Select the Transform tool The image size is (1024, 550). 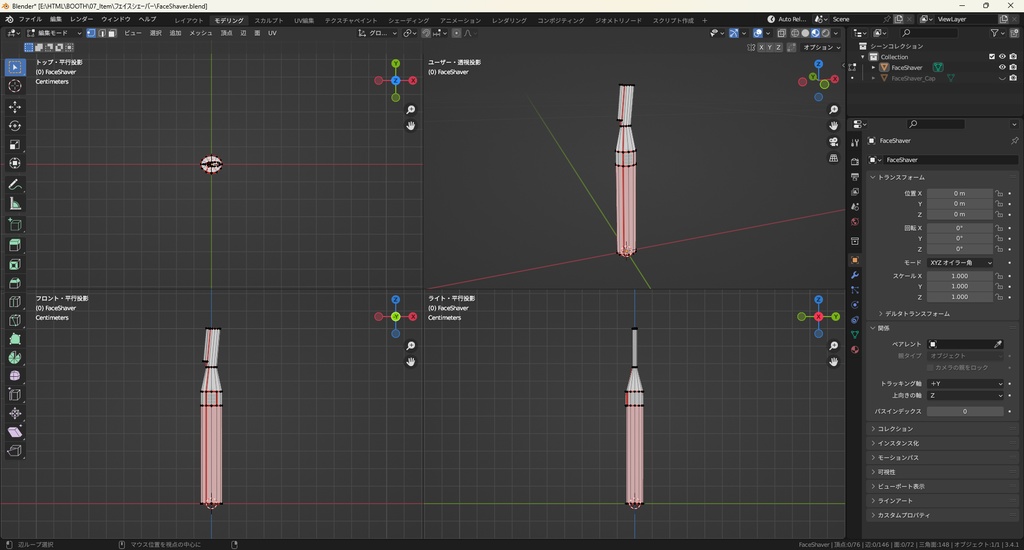pyautogui.click(x=15, y=163)
